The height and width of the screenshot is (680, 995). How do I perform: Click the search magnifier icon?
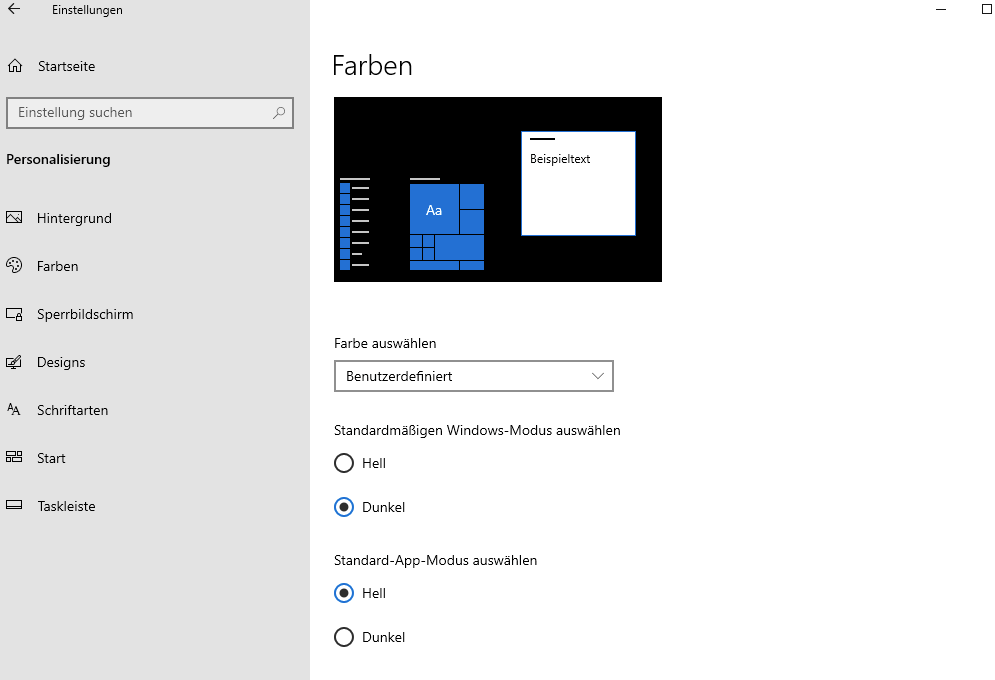[279, 113]
